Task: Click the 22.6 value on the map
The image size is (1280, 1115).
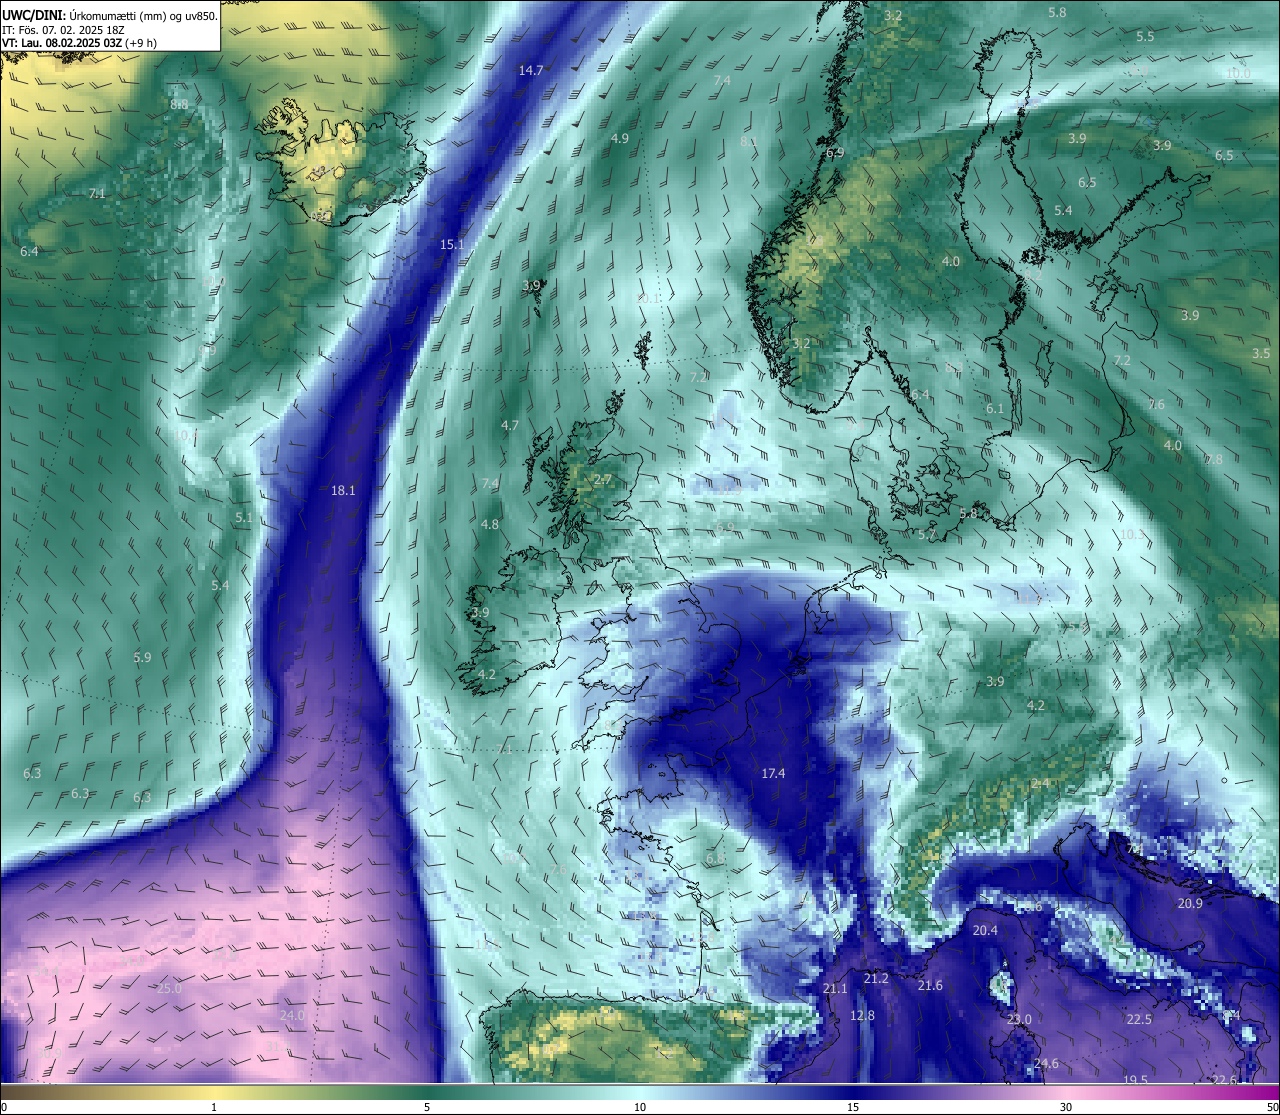Action: tap(1224, 1080)
